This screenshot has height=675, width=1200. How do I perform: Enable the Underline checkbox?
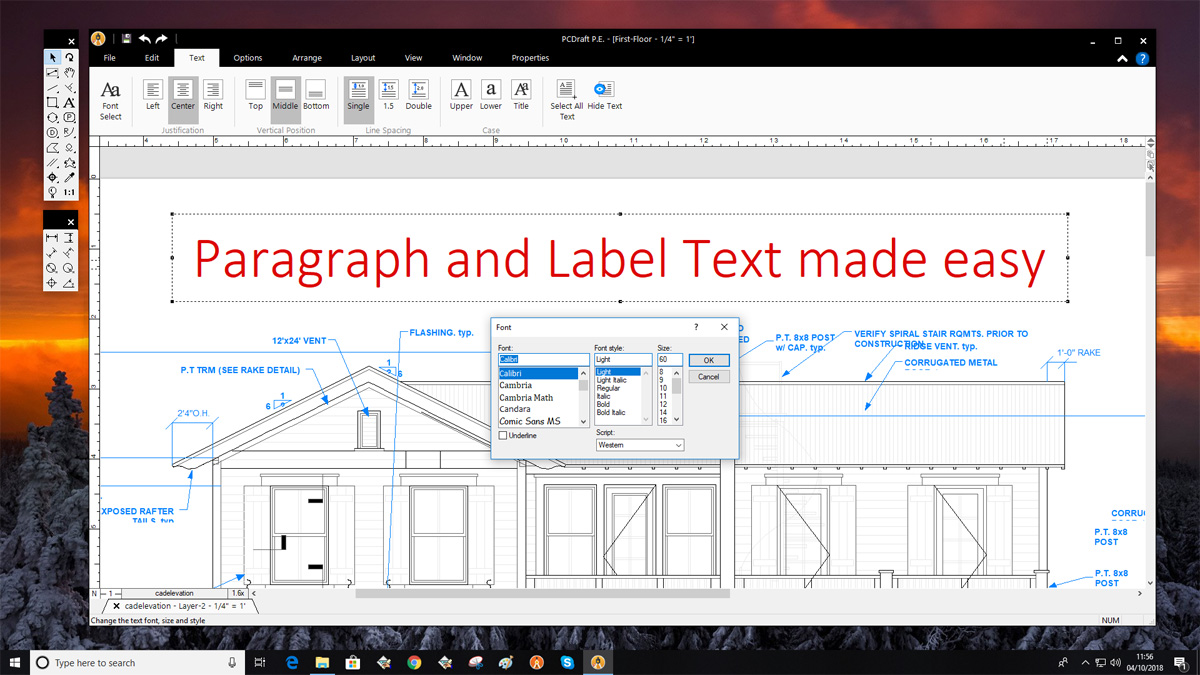tap(503, 436)
